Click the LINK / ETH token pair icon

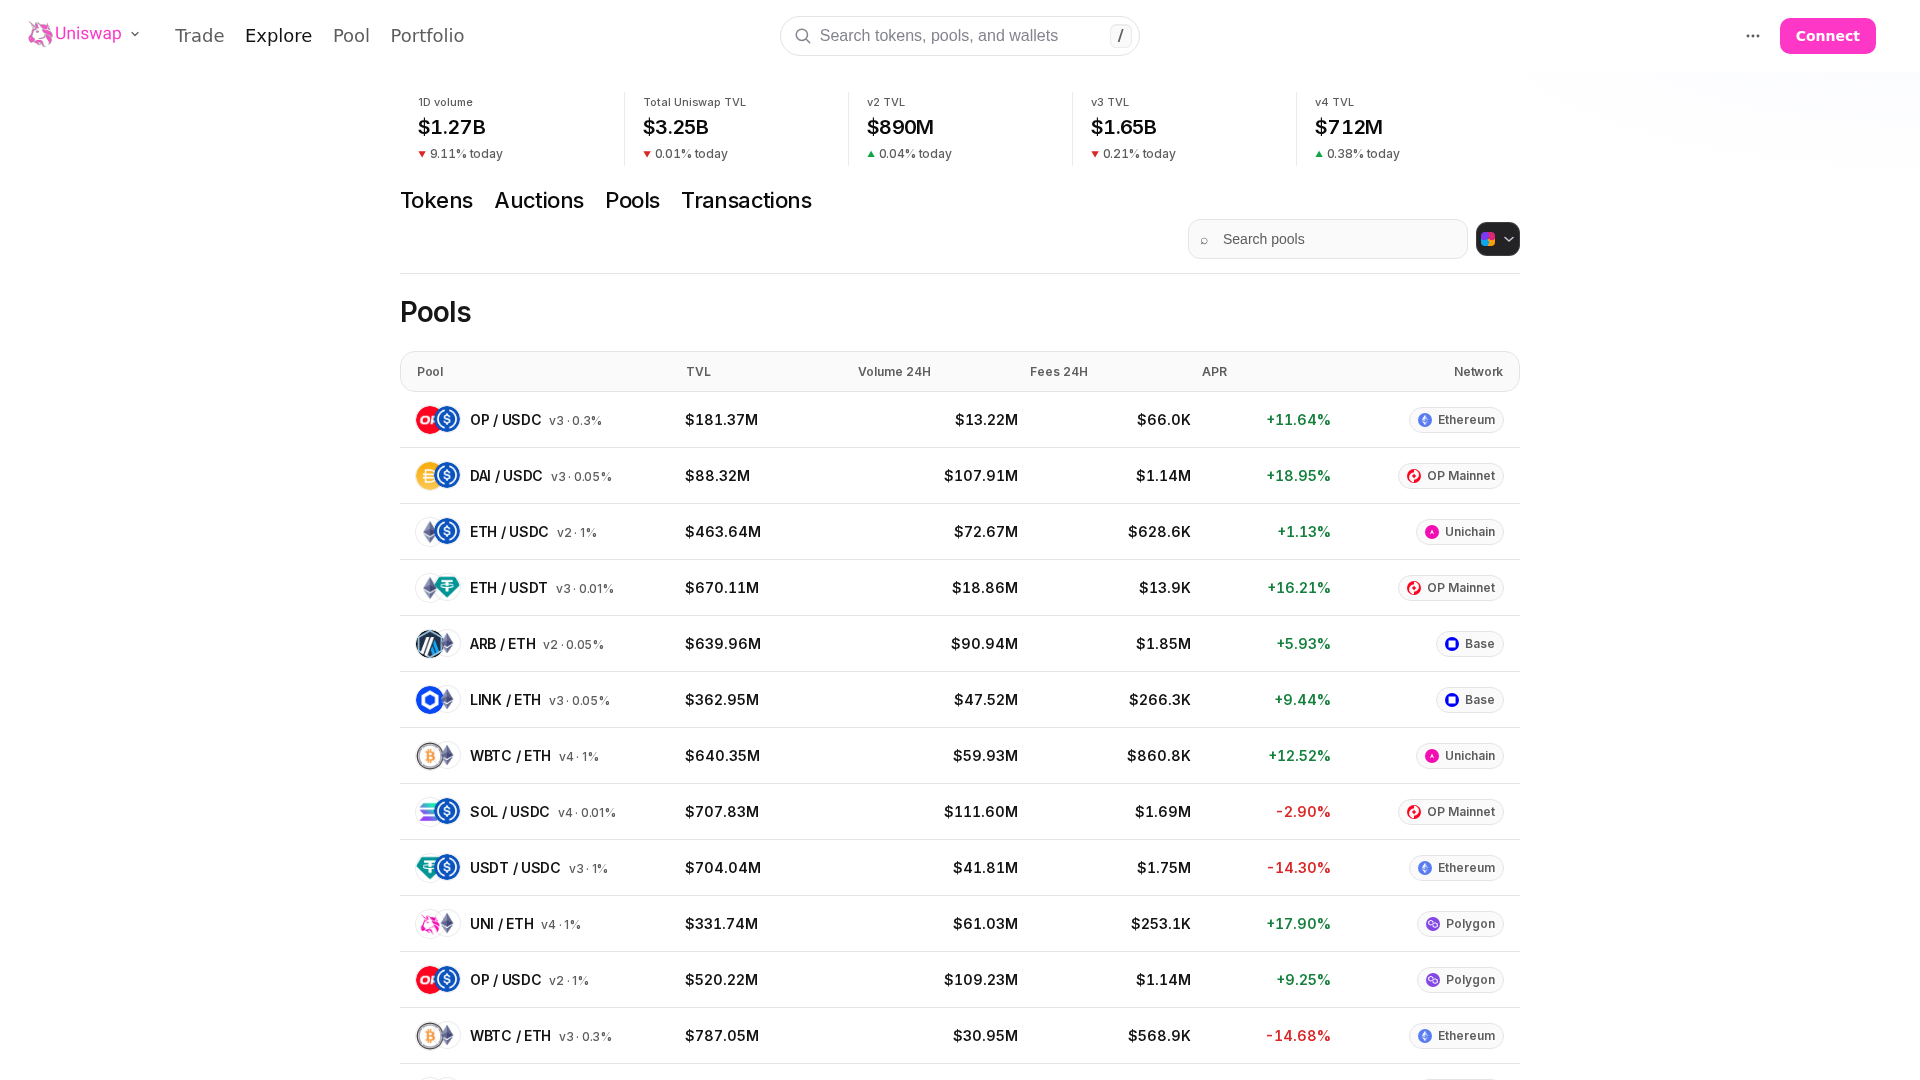click(x=438, y=700)
